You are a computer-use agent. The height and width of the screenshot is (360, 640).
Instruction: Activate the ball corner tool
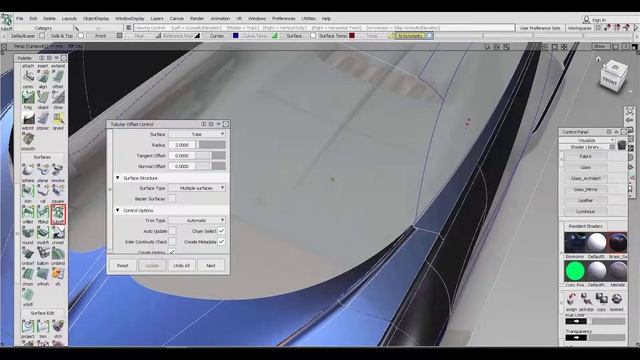(43, 253)
